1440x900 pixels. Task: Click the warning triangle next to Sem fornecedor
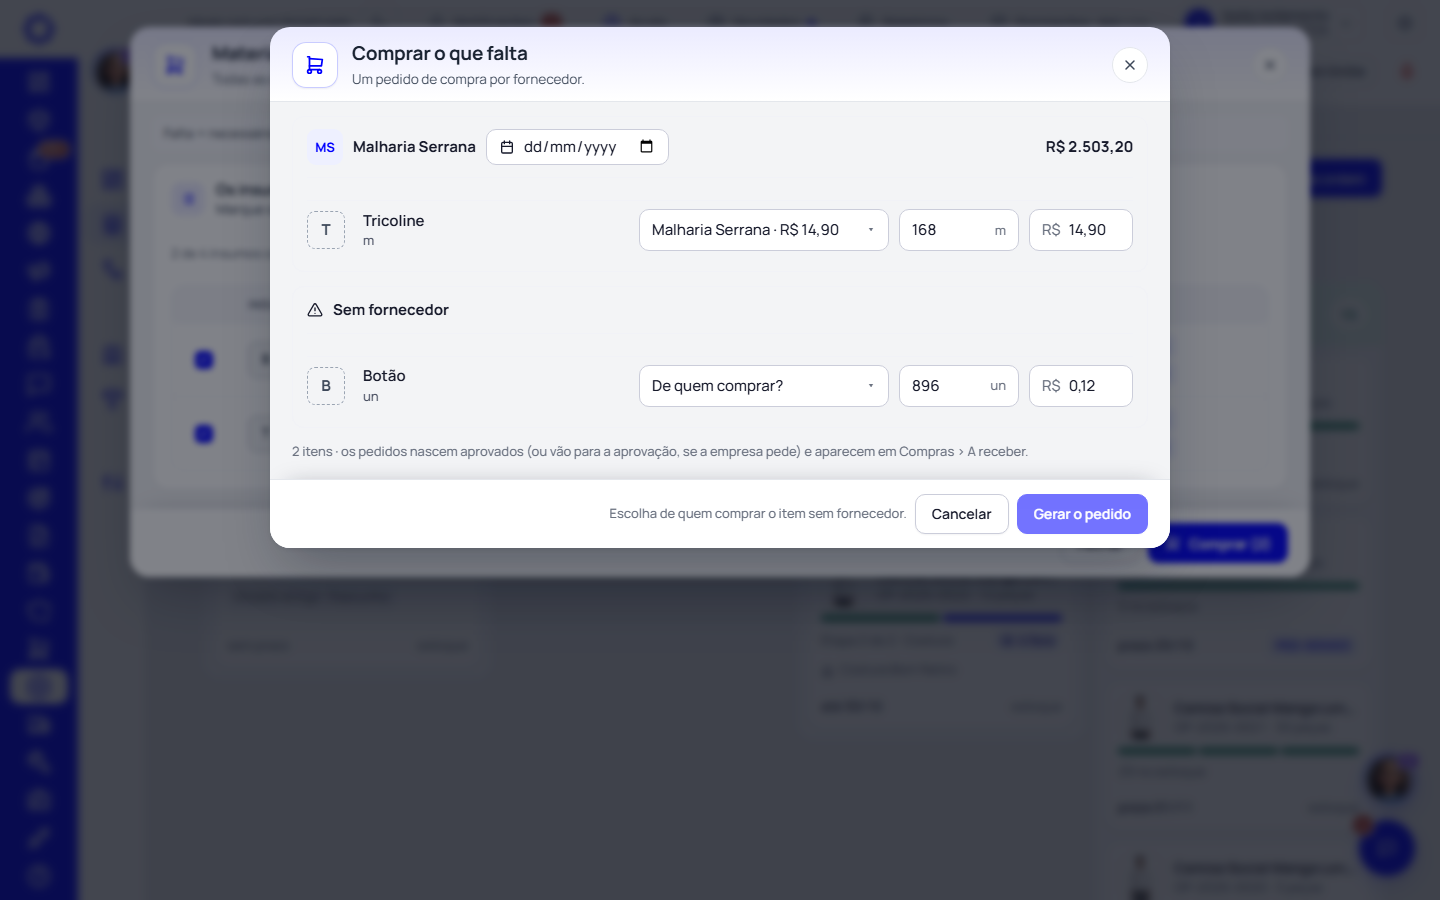[315, 310]
